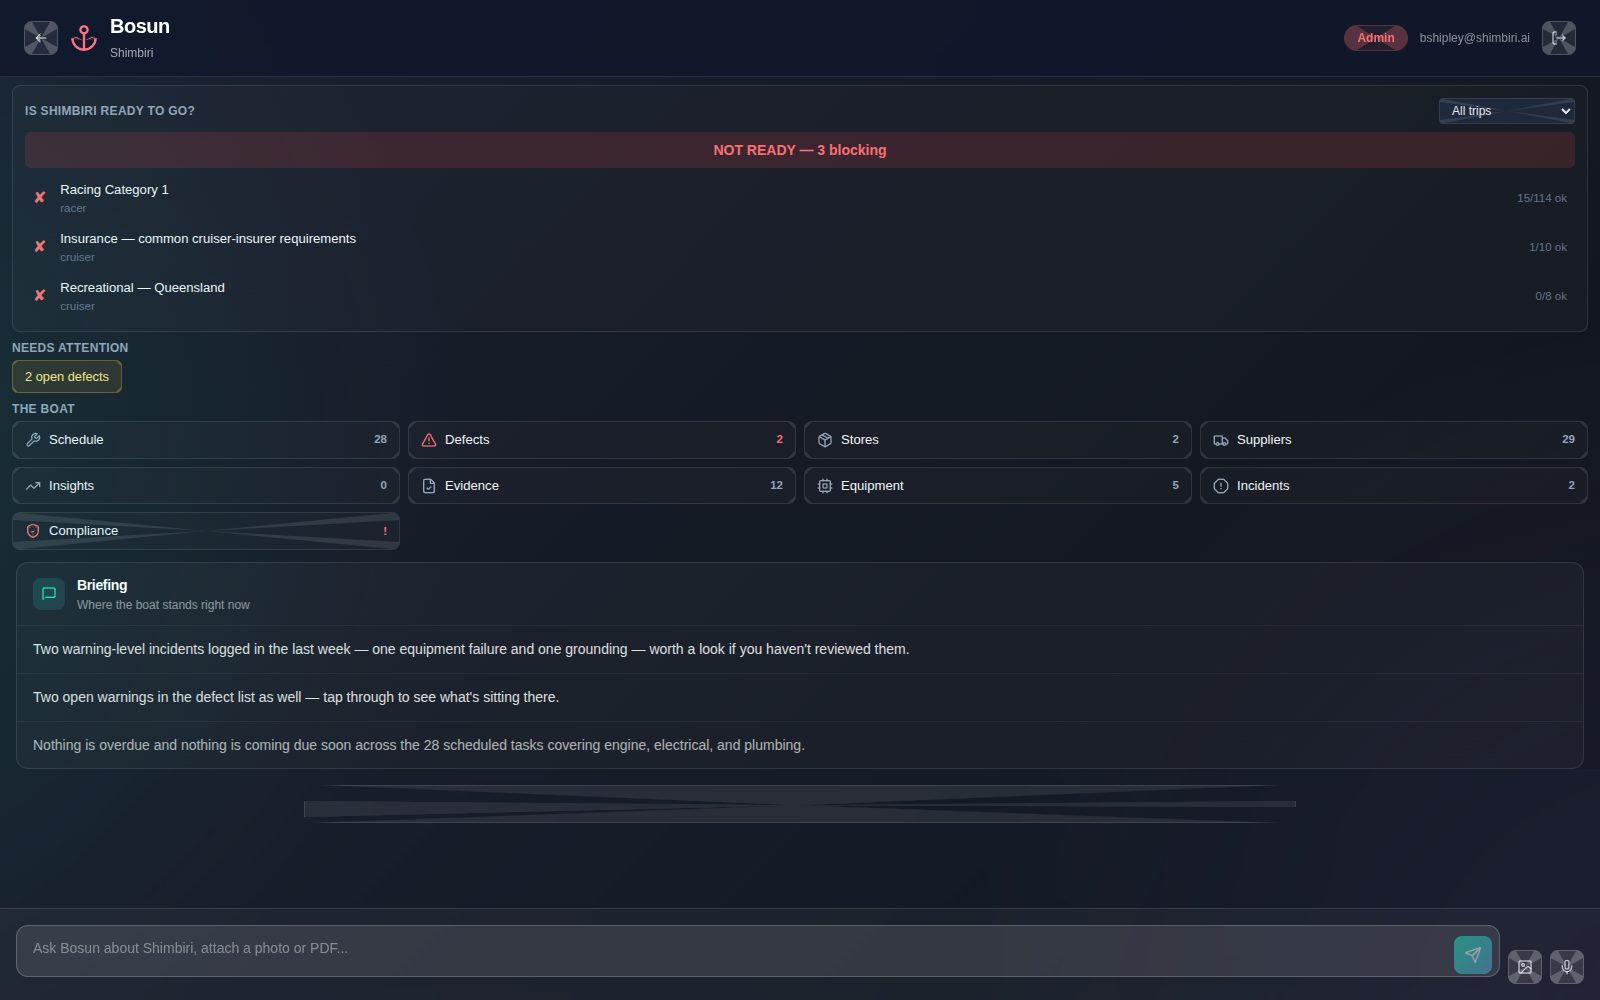Click the 15/114 ok status
1600x1000 pixels.
point(1542,198)
